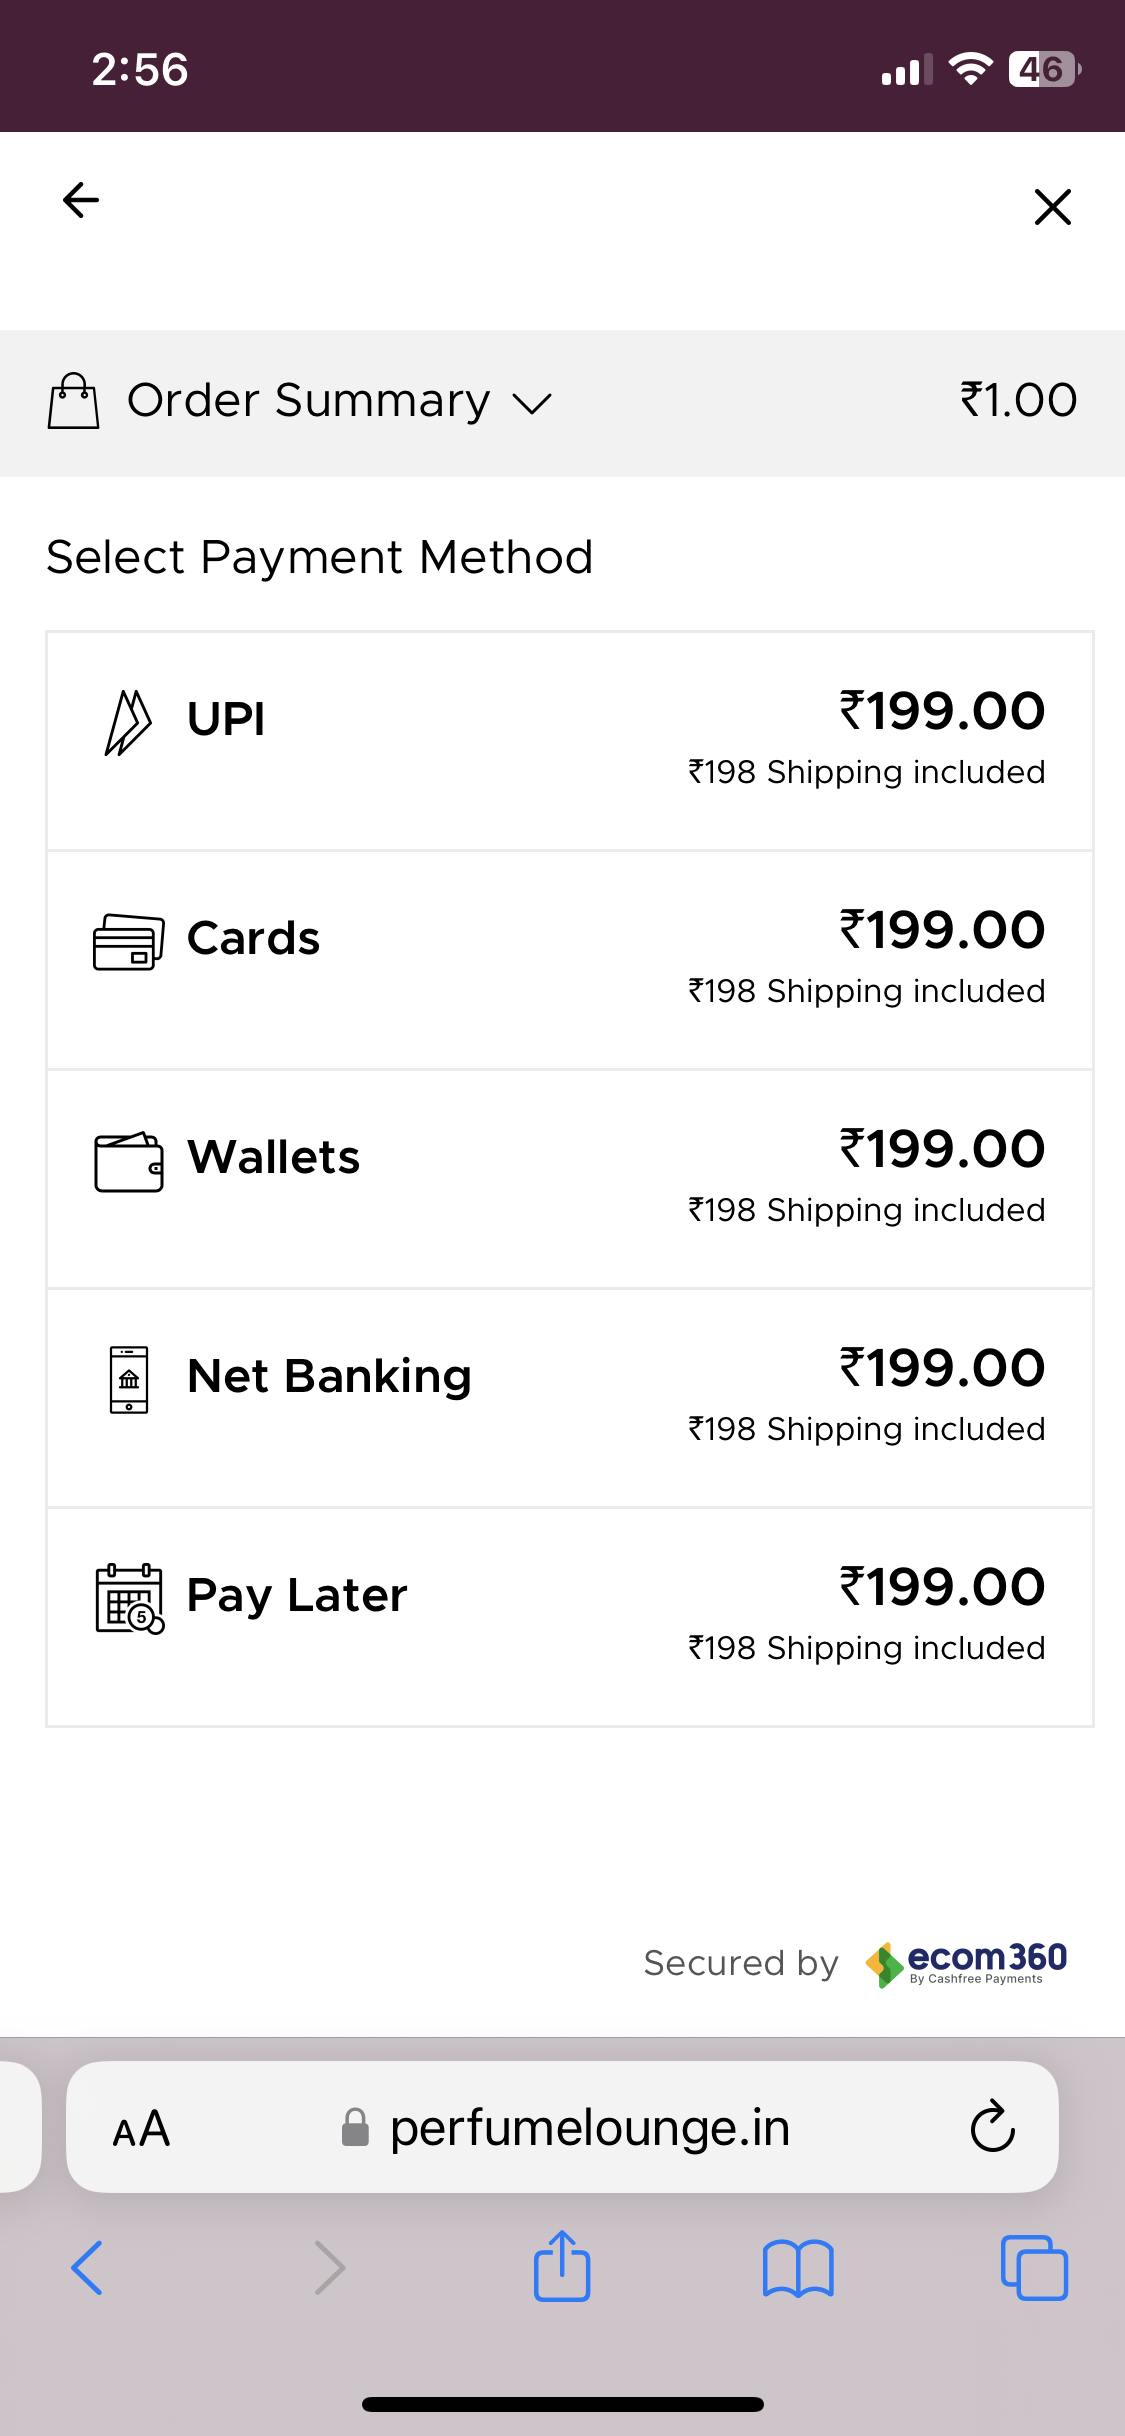Tap the UPI logo icon
Viewport: 1125px width, 2436px height.
pyautogui.click(x=128, y=722)
